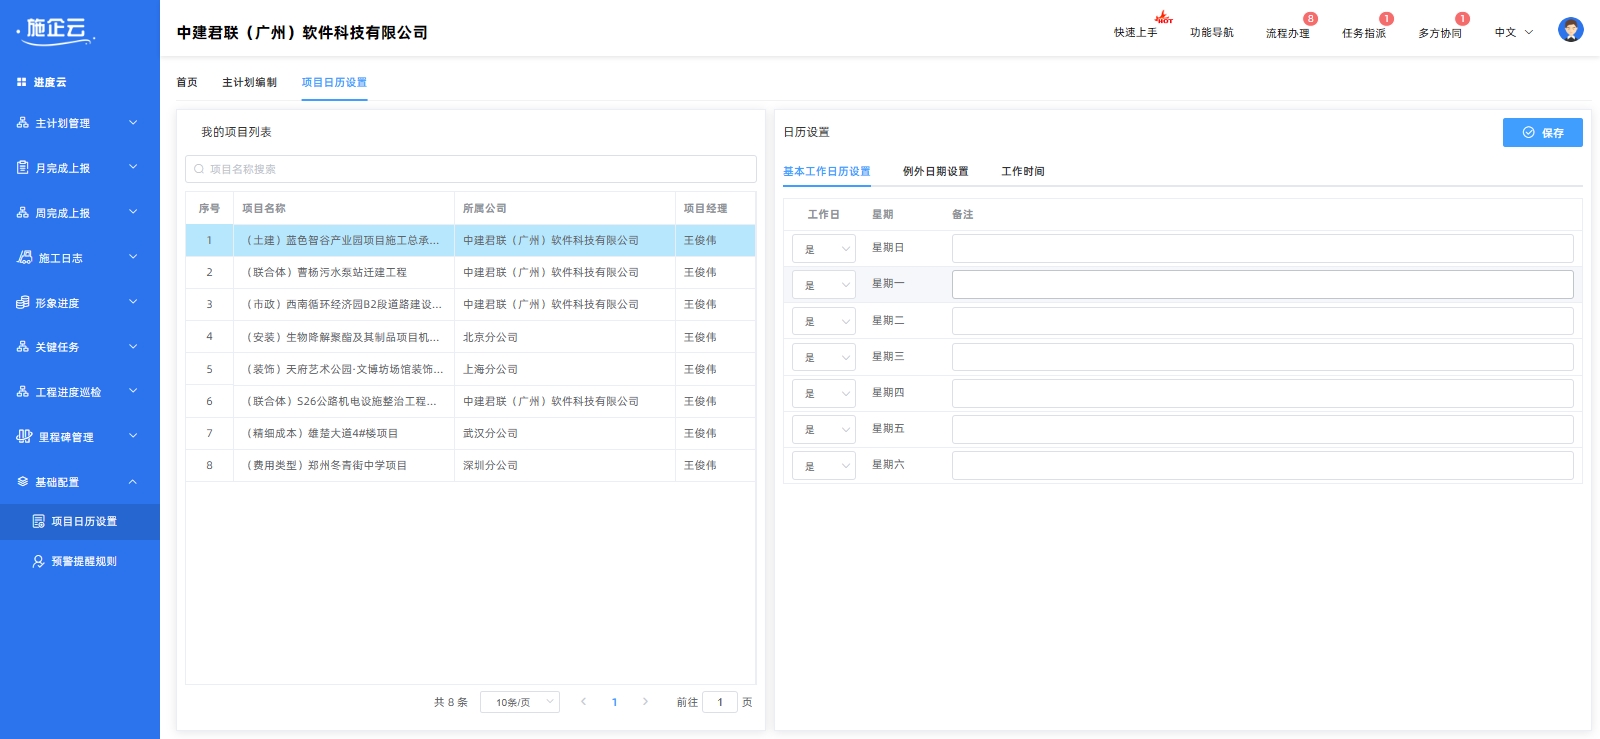Click the 基础配置 layers icon
The image size is (1600, 739).
tap(22, 481)
